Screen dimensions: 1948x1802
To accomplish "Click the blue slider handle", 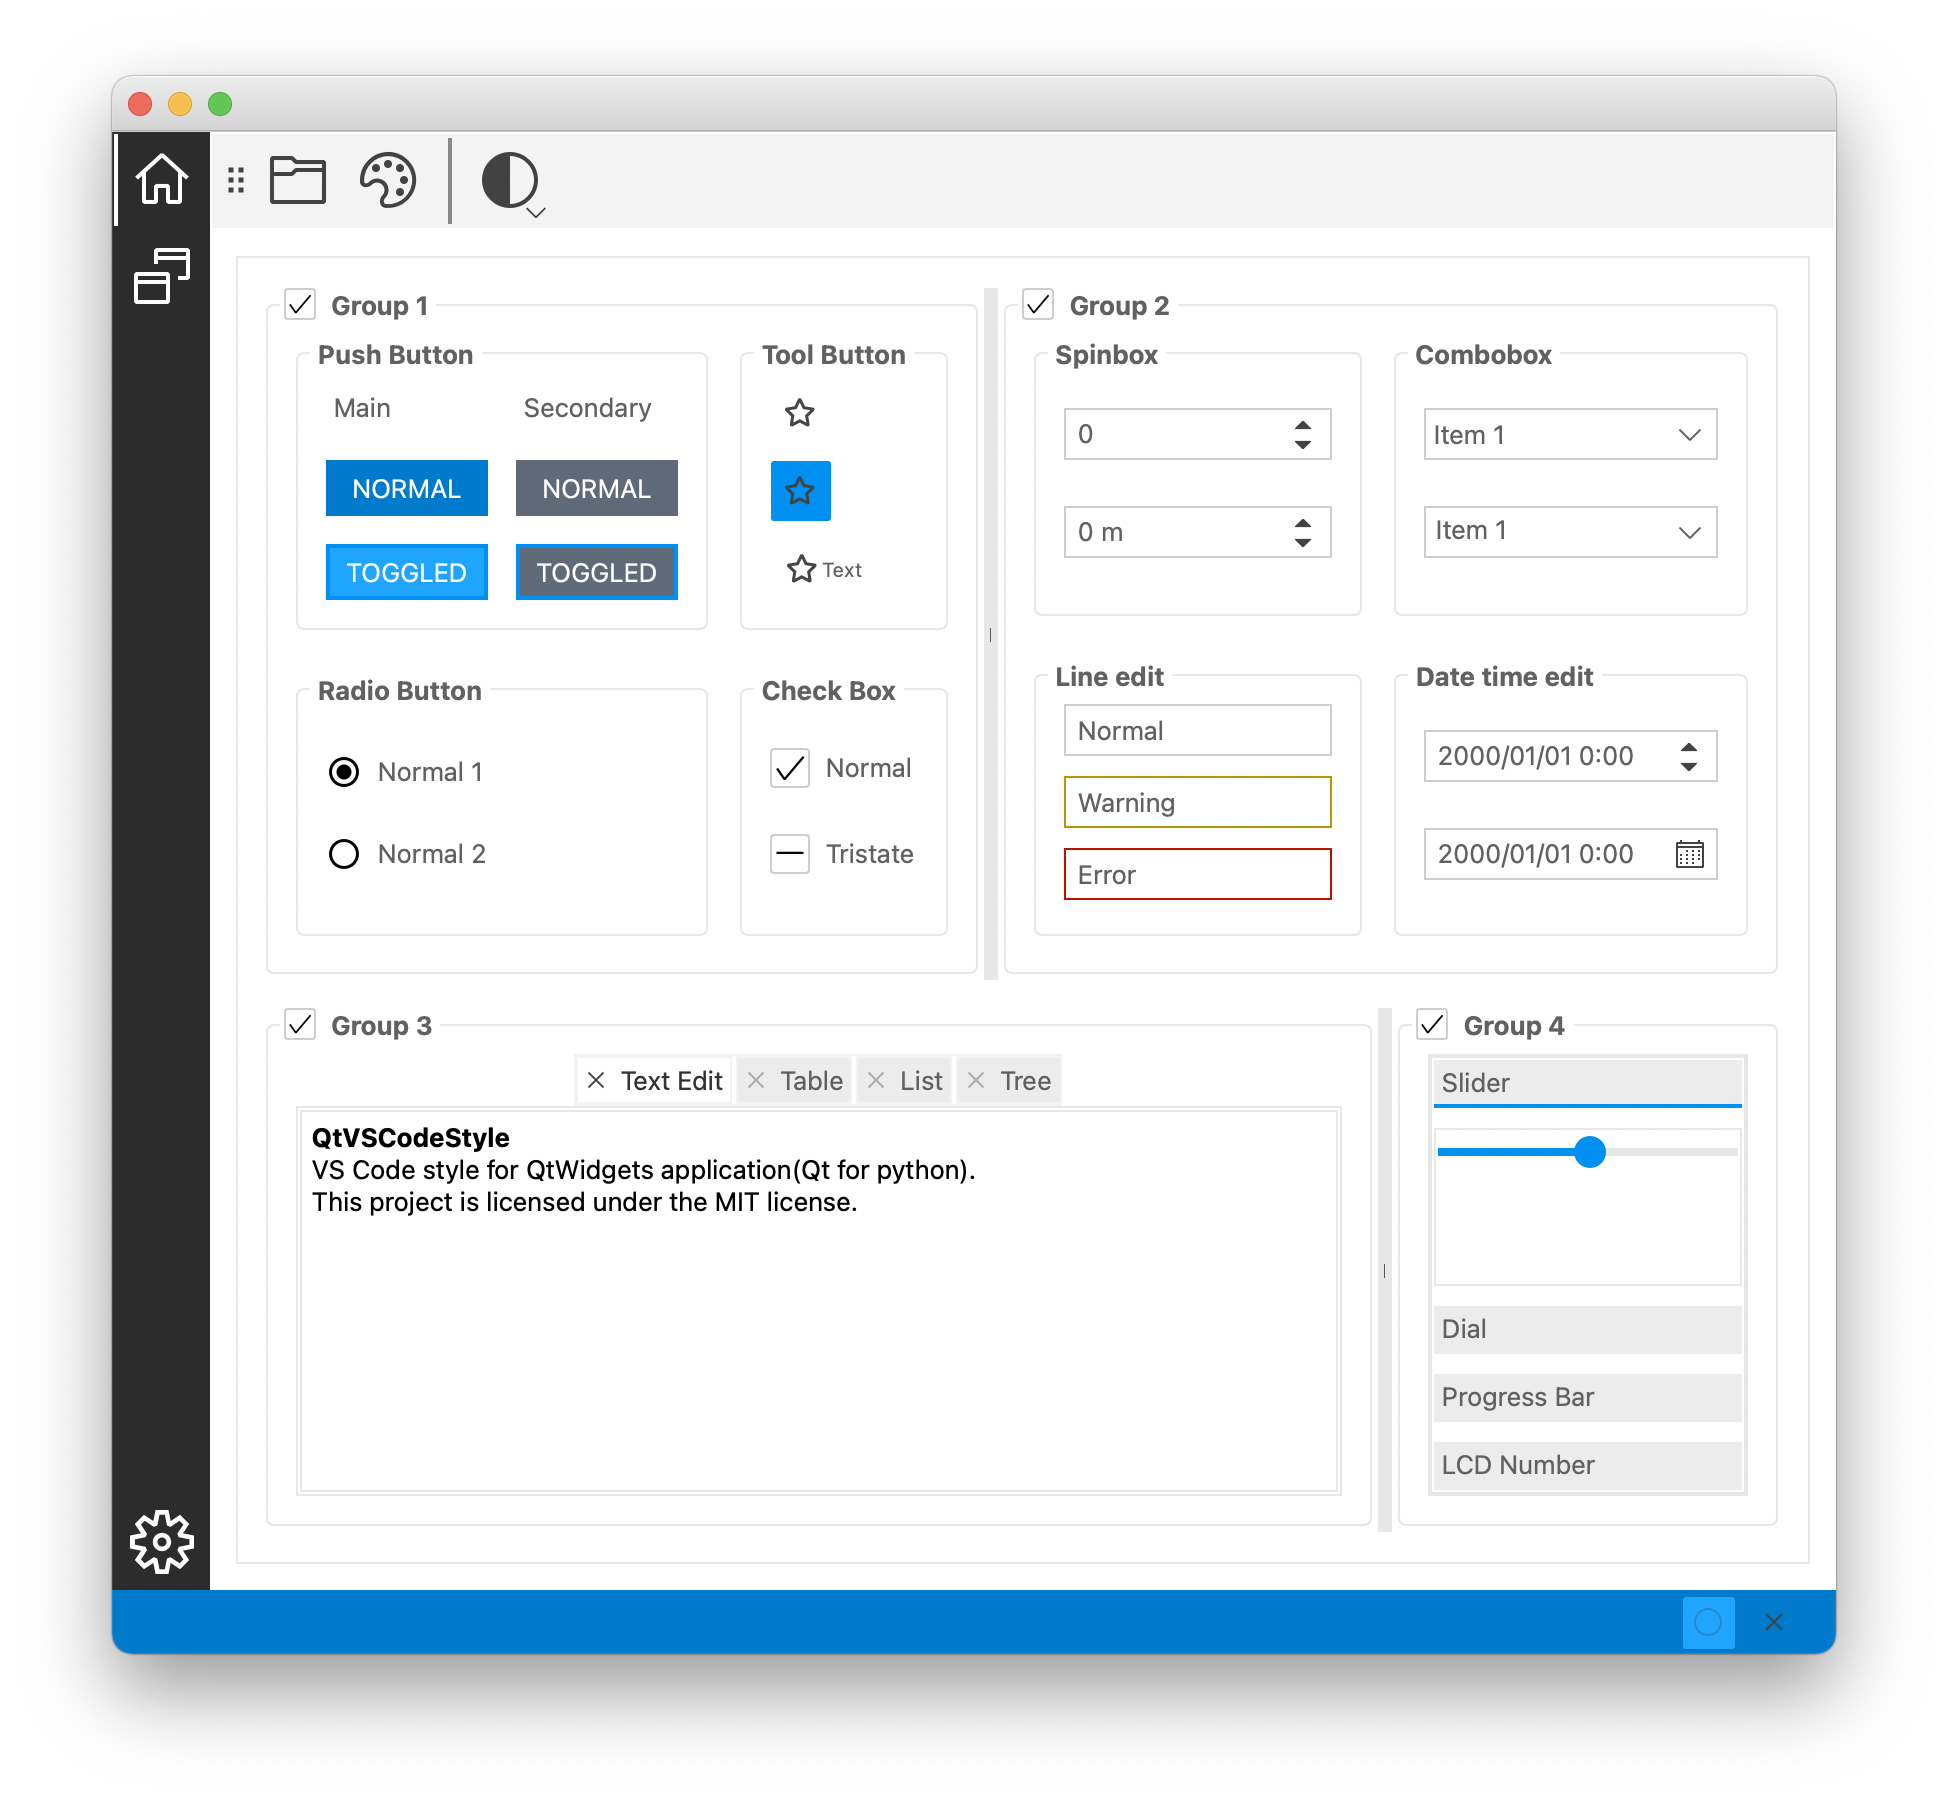I will (1589, 1152).
